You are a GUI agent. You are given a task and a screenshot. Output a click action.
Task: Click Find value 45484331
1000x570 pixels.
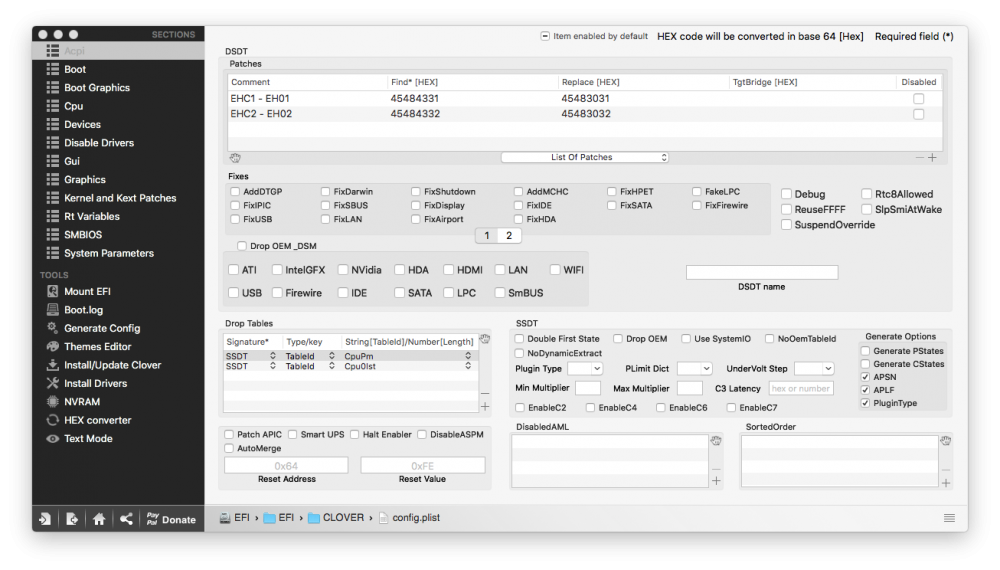[415, 99]
